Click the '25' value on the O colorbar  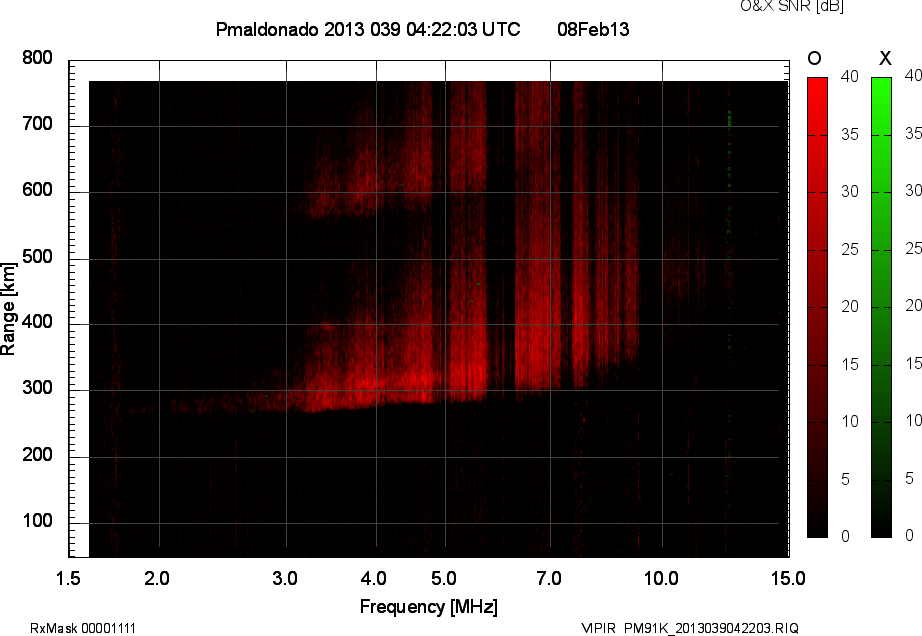coord(850,249)
